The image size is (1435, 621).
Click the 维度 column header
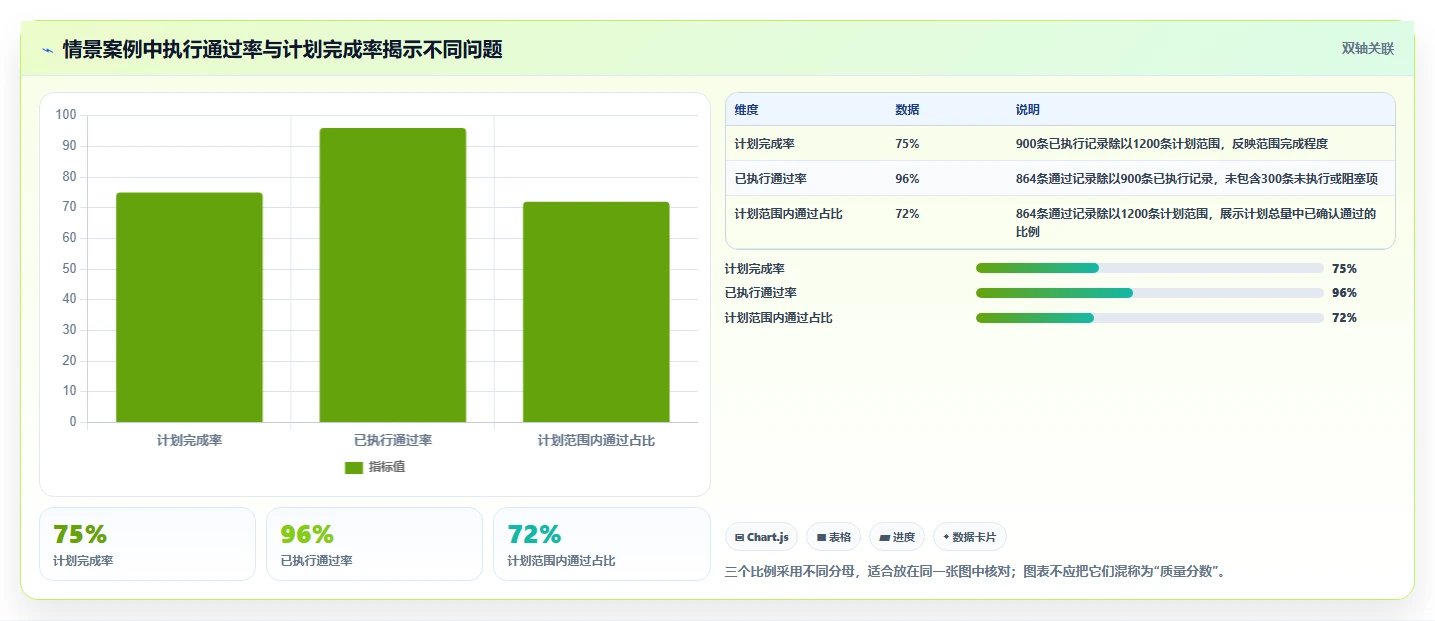point(746,110)
